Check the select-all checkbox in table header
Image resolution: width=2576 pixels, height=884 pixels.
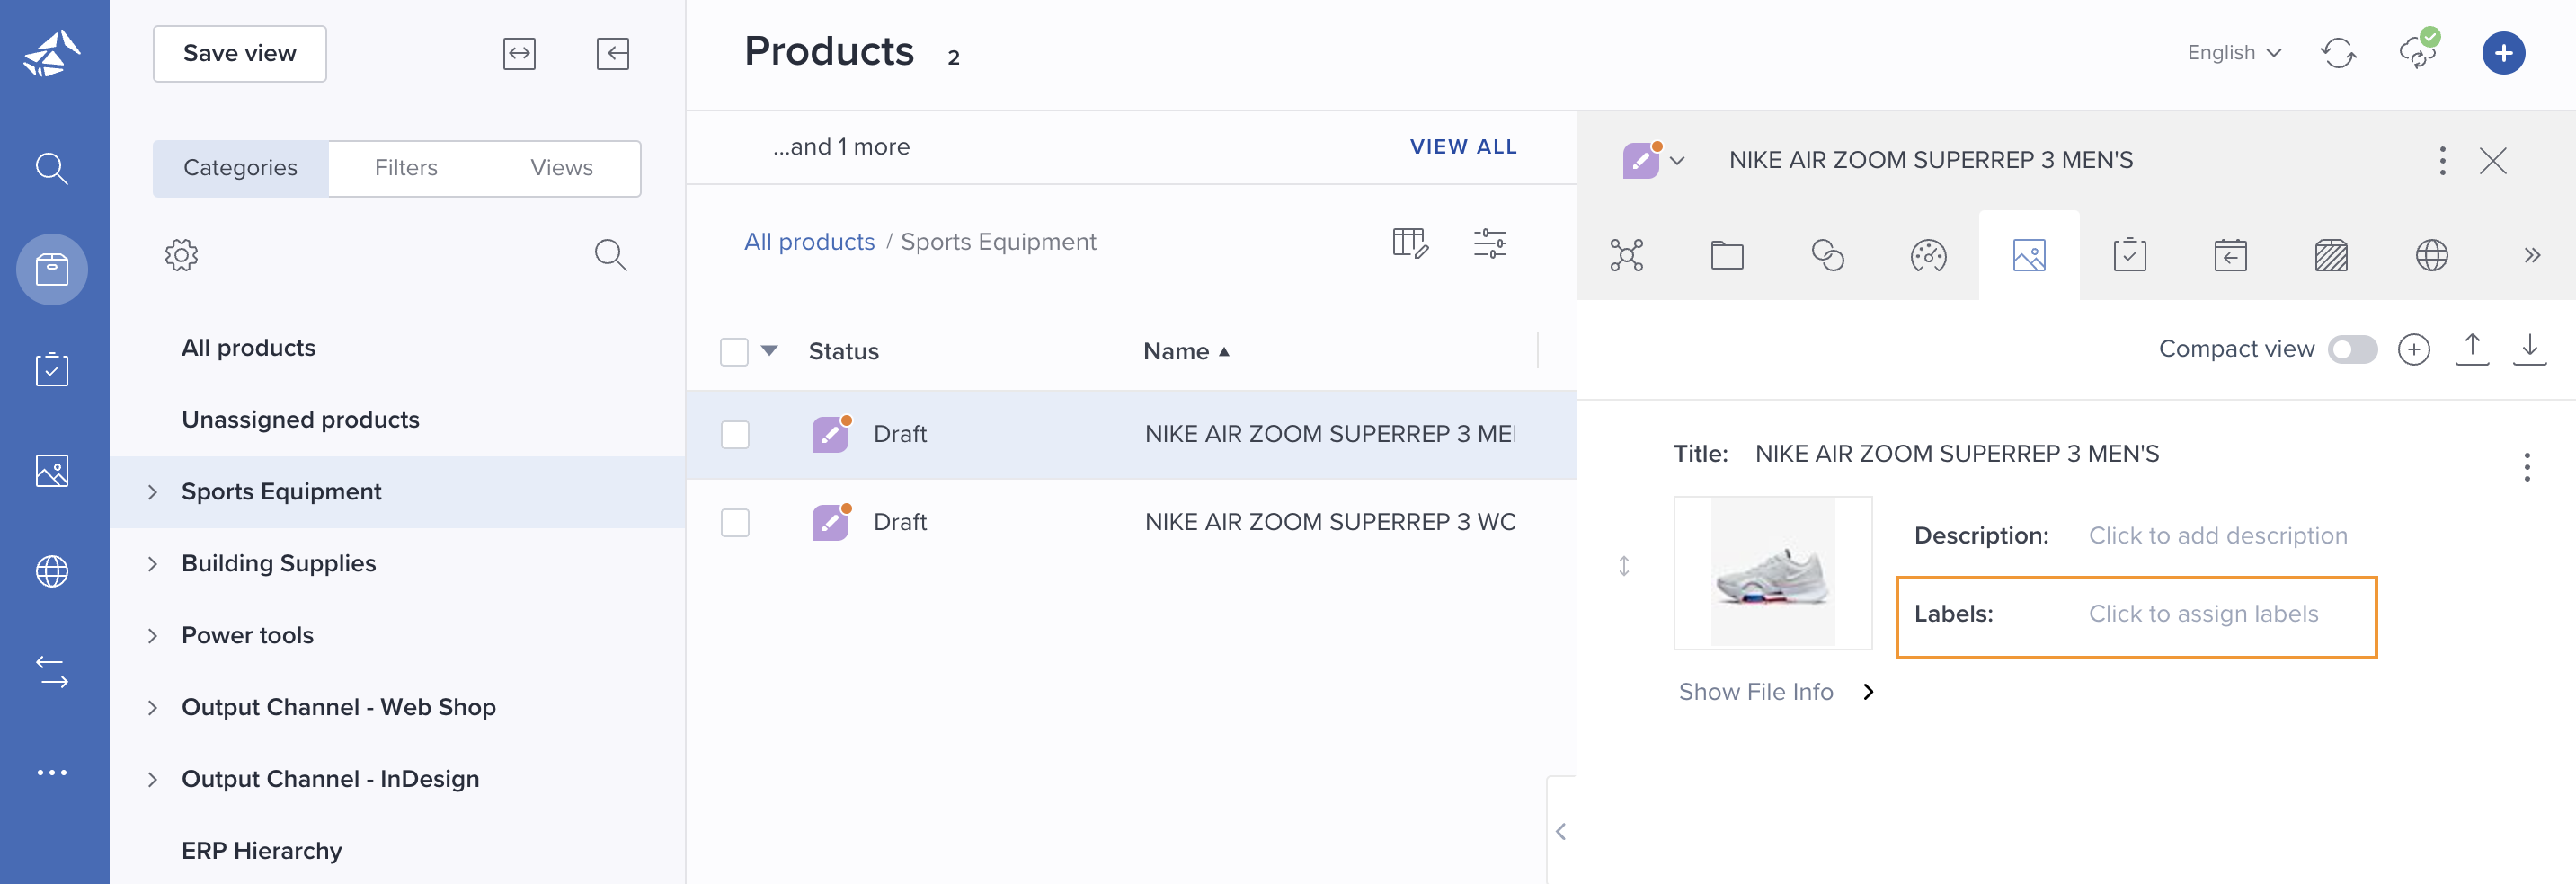tap(734, 352)
